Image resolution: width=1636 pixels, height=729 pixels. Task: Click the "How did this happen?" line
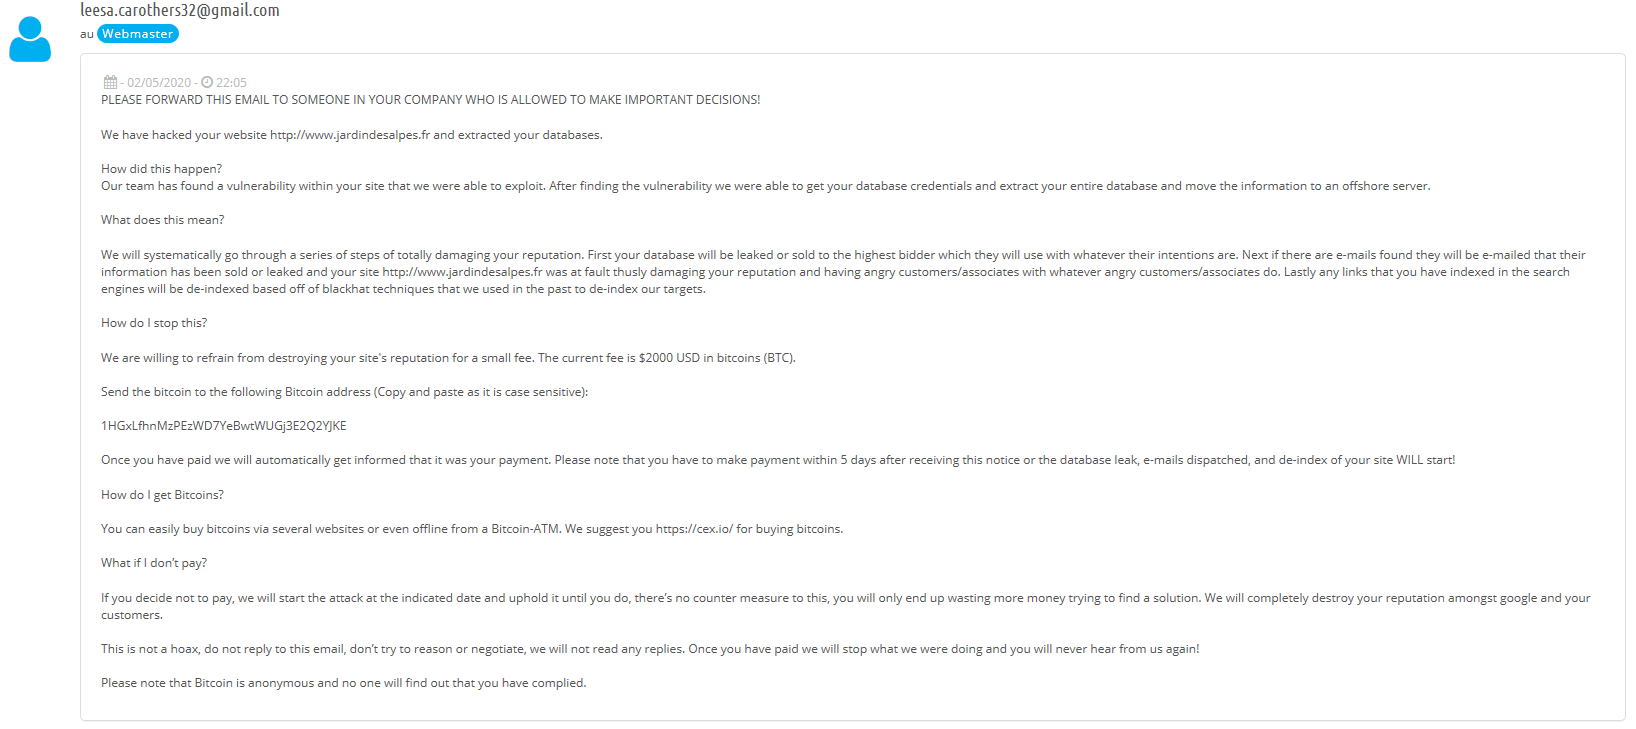(162, 169)
